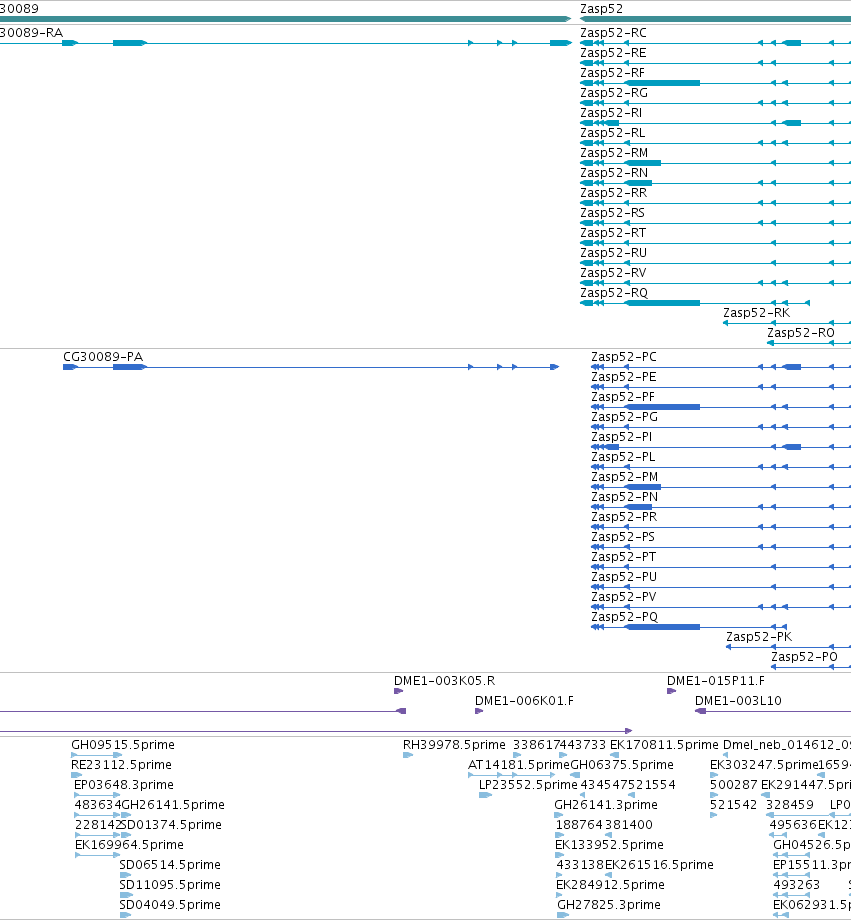The image size is (851, 920).
Task: Select the DME1-015P11.F clone label
Action: (715, 681)
